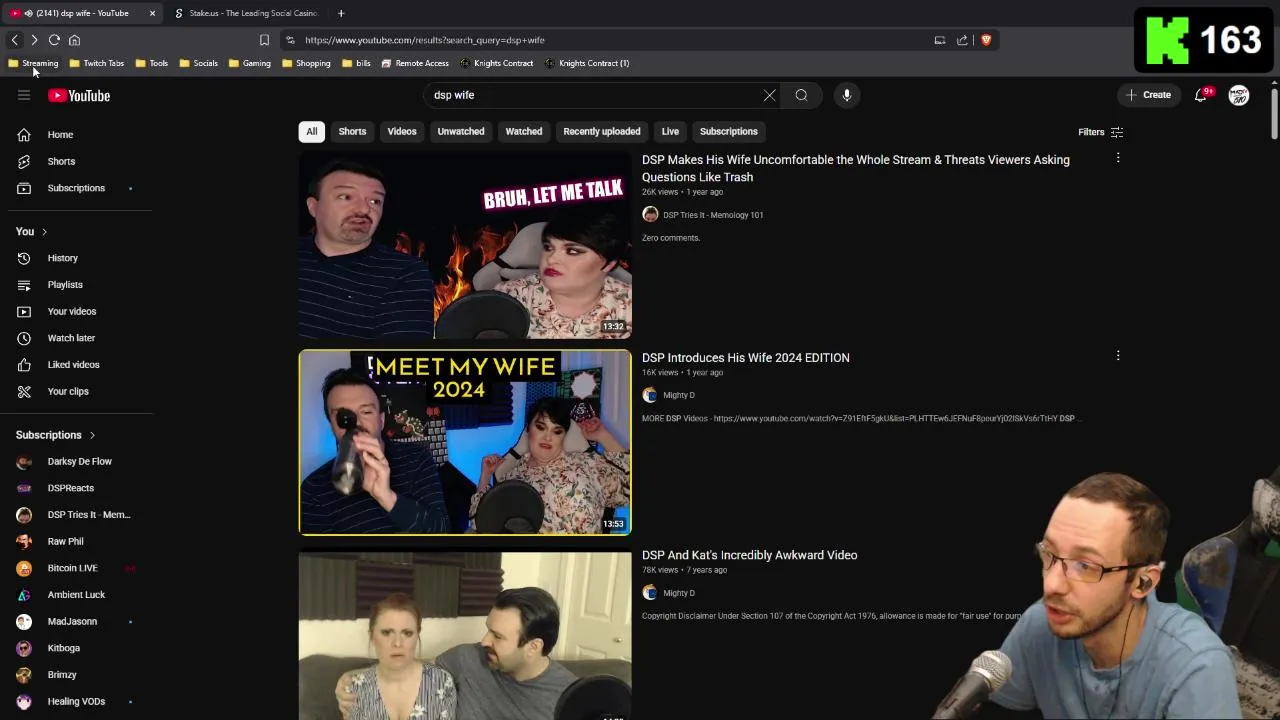1280x720 pixels.
Task: Close the dsp wife YouTube tab
Action: pyautogui.click(x=152, y=13)
